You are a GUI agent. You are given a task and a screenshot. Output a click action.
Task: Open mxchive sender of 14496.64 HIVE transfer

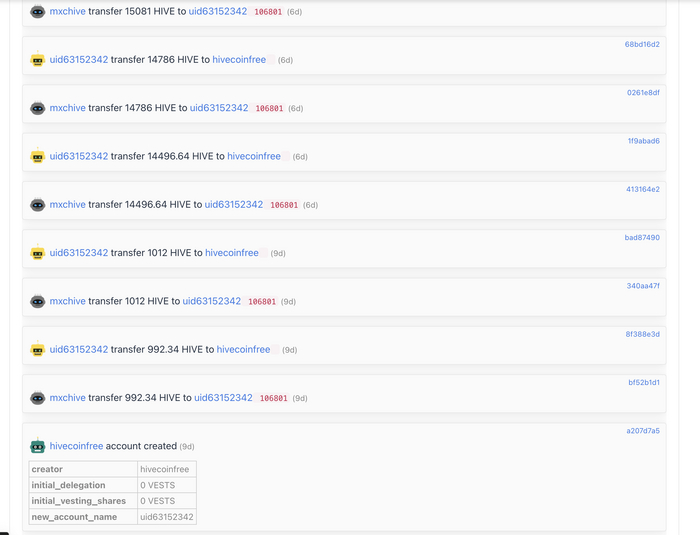point(67,204)
